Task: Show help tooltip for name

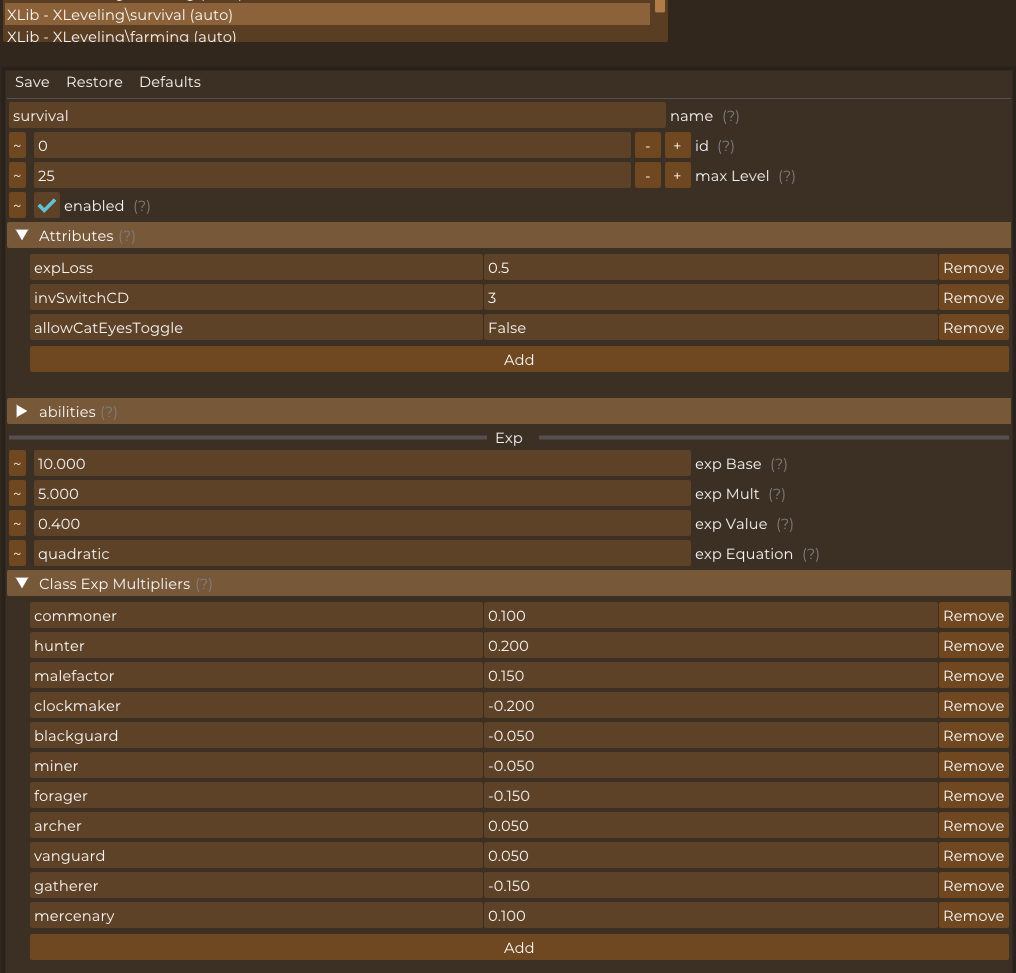Action: coord(731,116)
